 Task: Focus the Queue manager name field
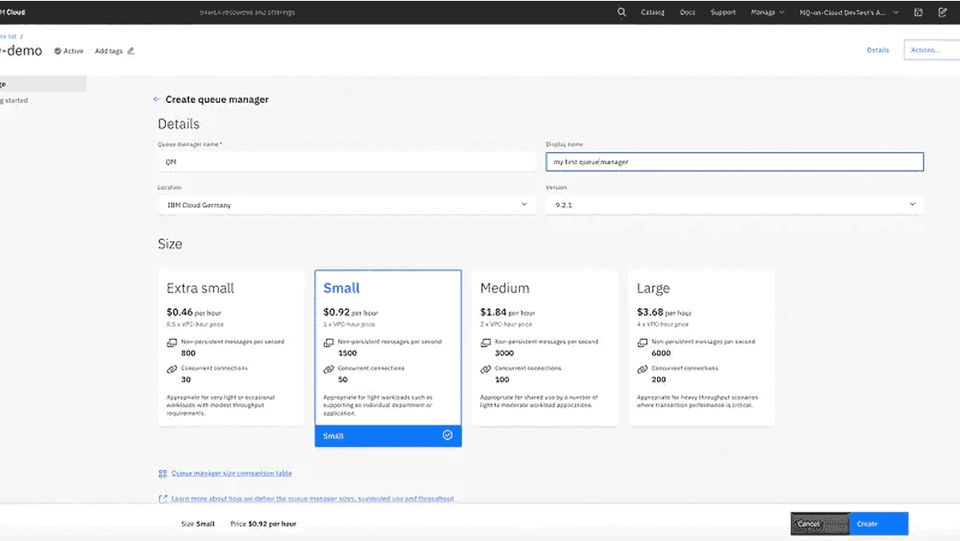click(347, 162)
